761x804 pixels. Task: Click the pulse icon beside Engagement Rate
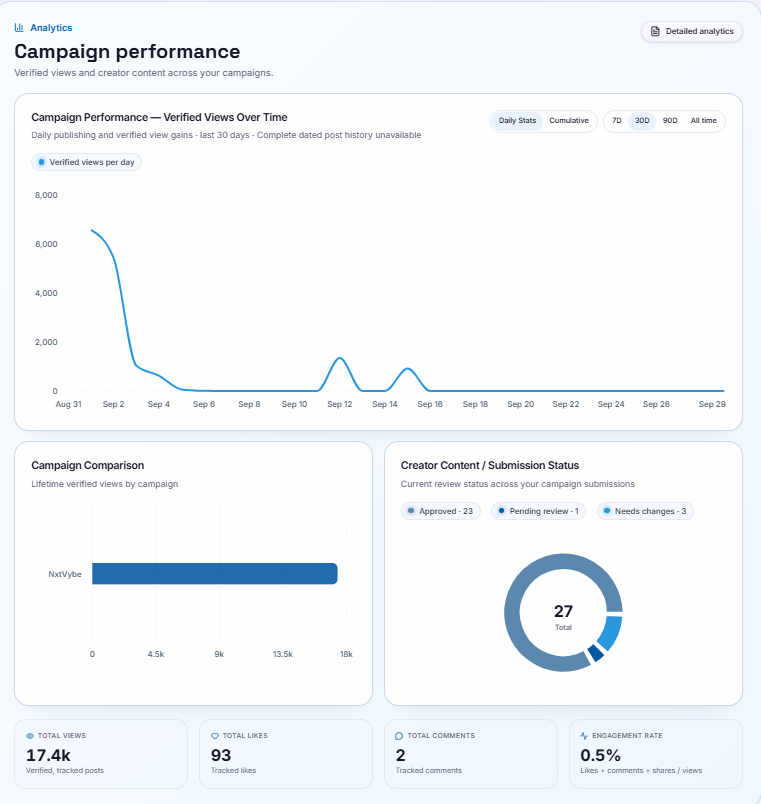[x=584, y=736]
